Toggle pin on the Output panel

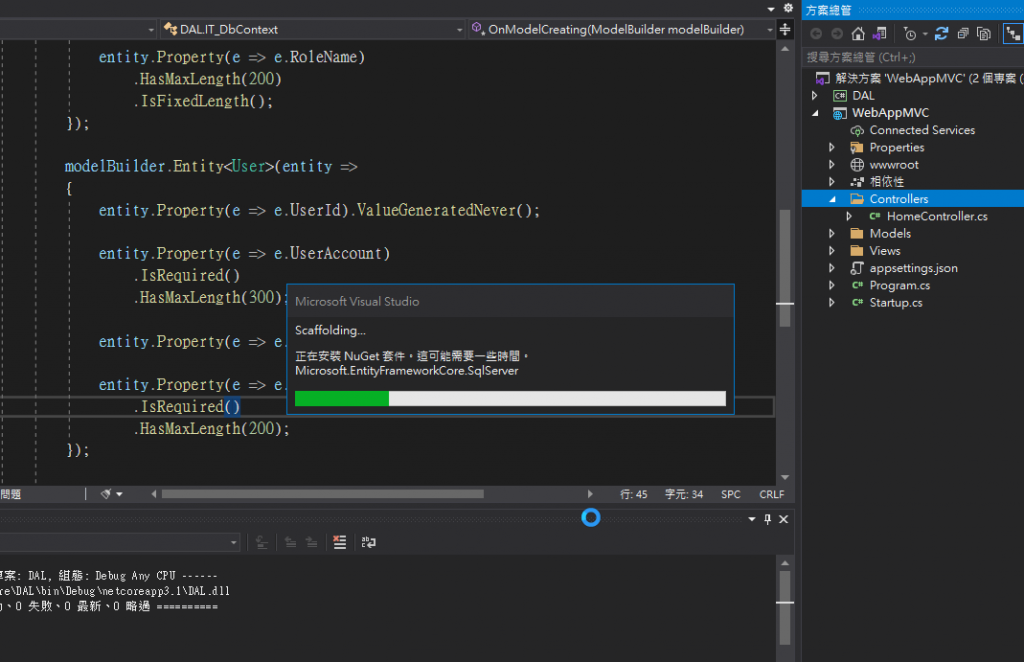click(x=768, y=519)
